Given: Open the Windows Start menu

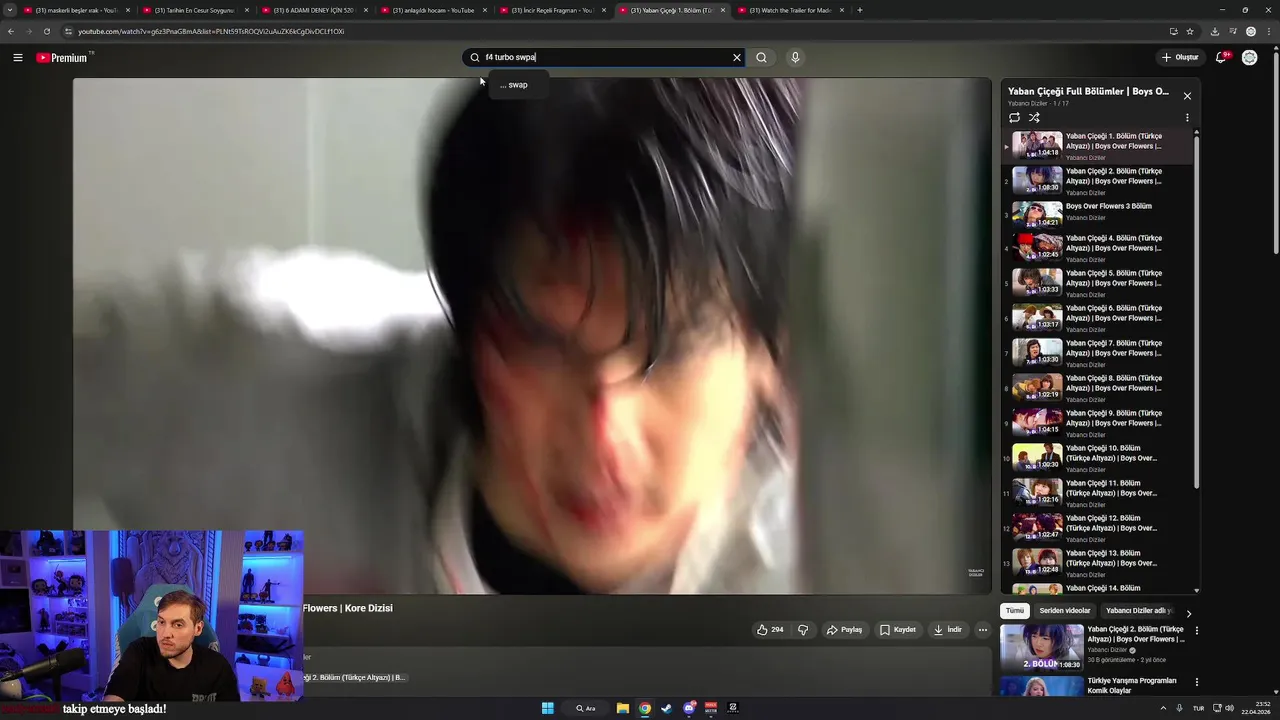Looking at the screenshot, I should (x=547, y=708).
